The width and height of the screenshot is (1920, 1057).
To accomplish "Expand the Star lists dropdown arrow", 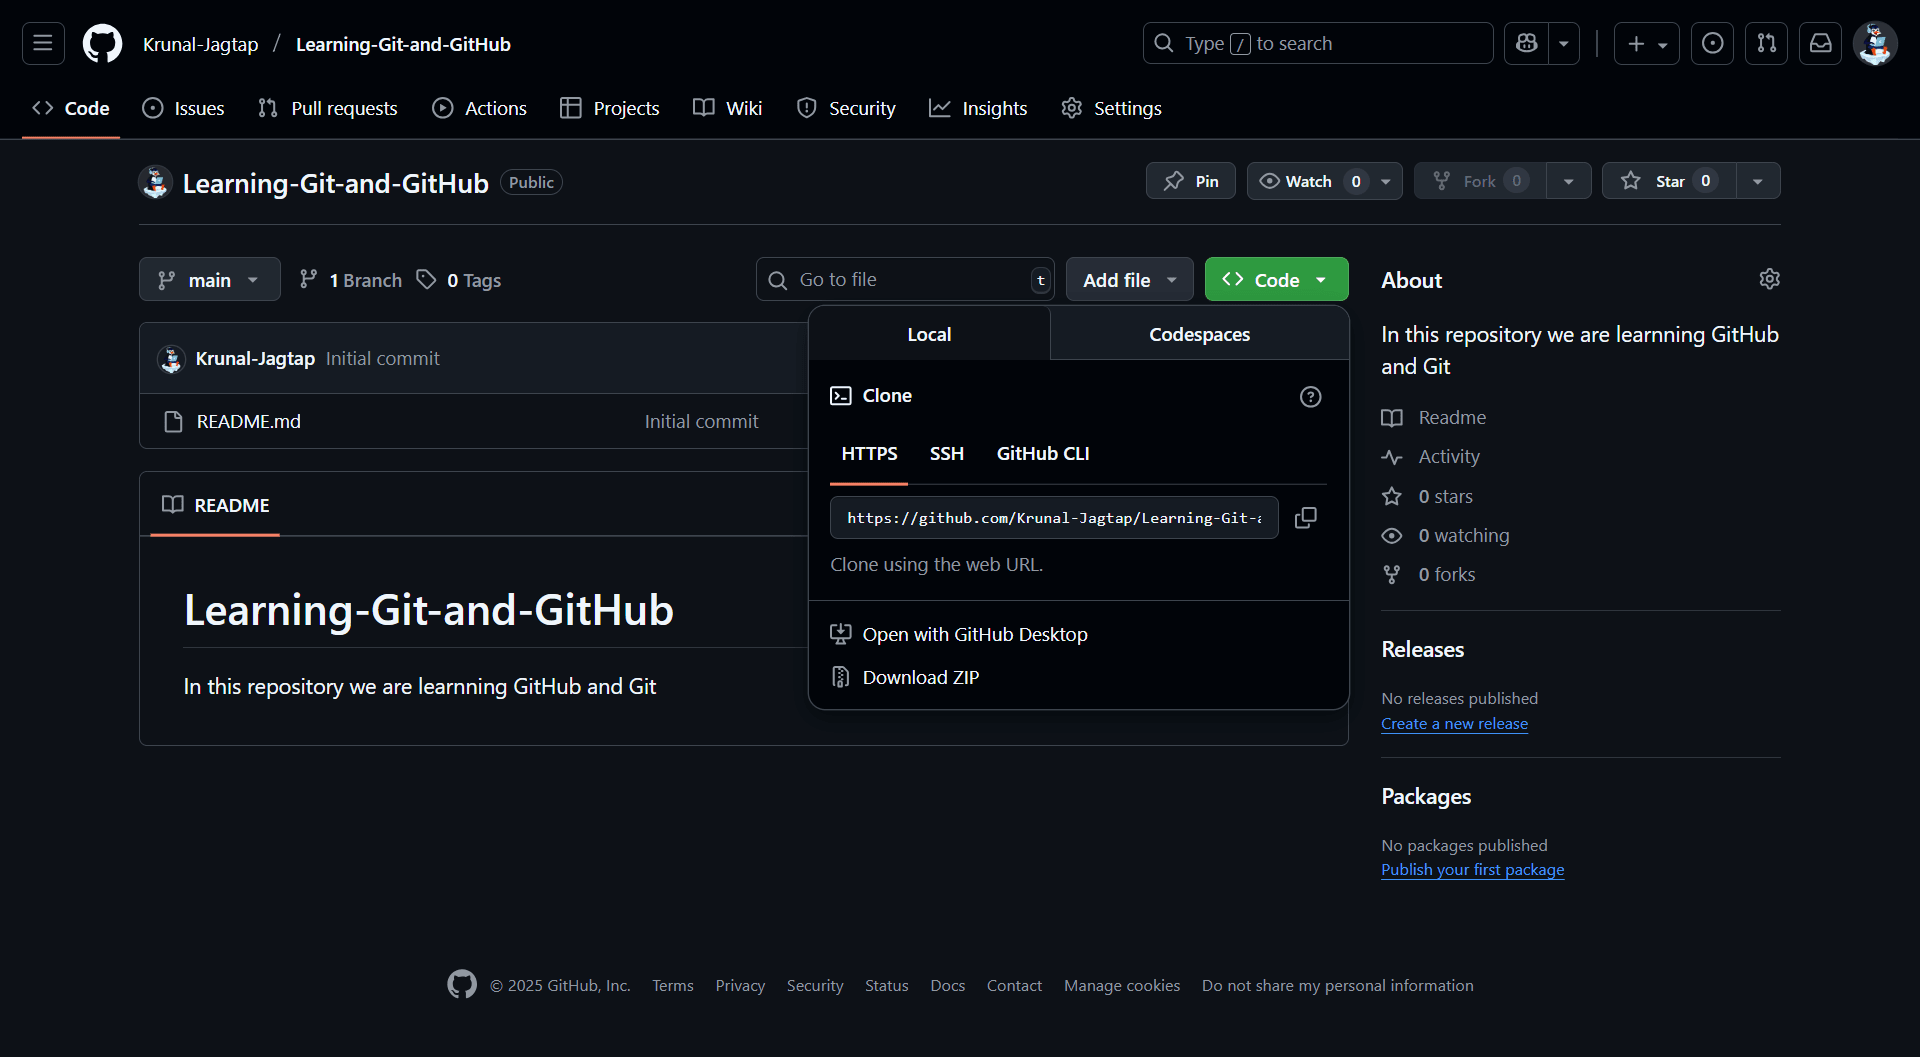I will (x=1758, y=181).
